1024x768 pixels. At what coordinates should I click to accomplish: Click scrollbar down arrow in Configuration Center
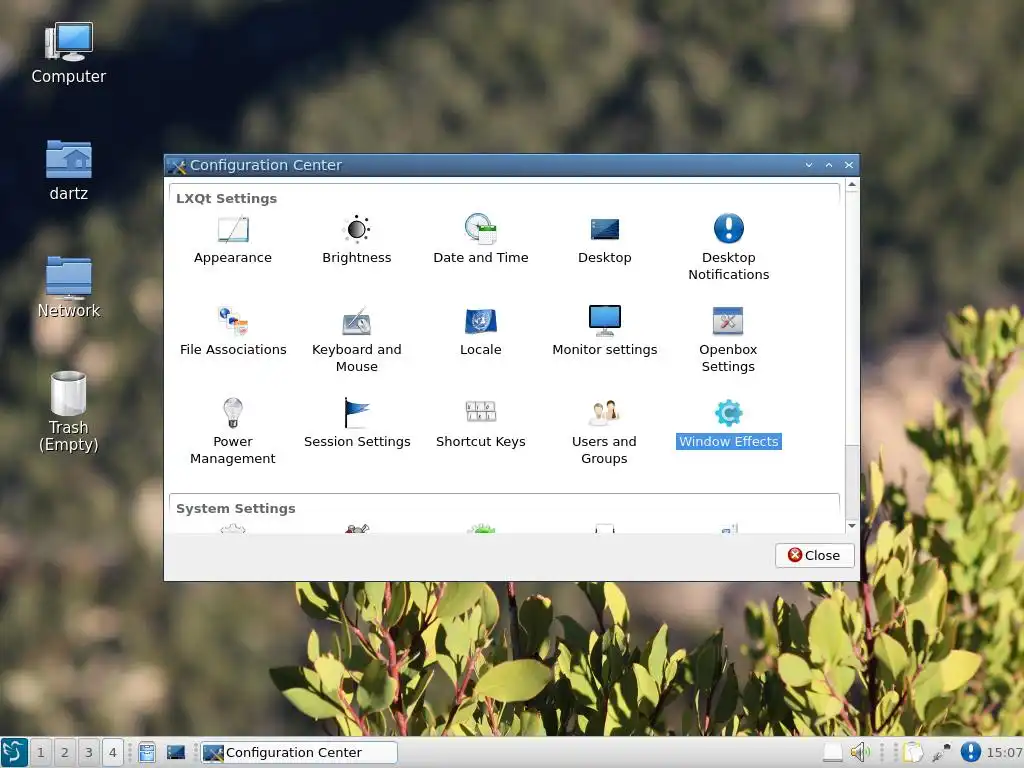click(x=852, y=526)
